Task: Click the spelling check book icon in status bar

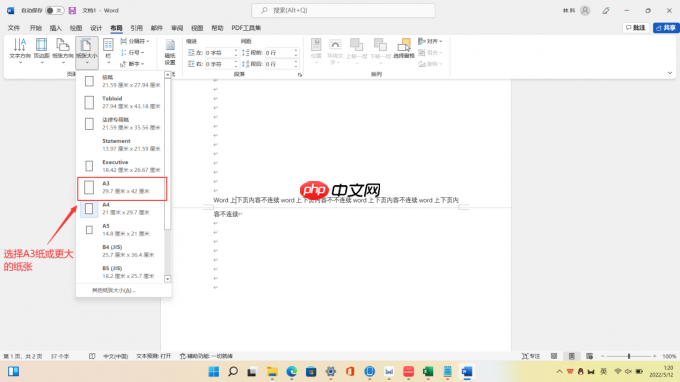Action: (92, 356)
